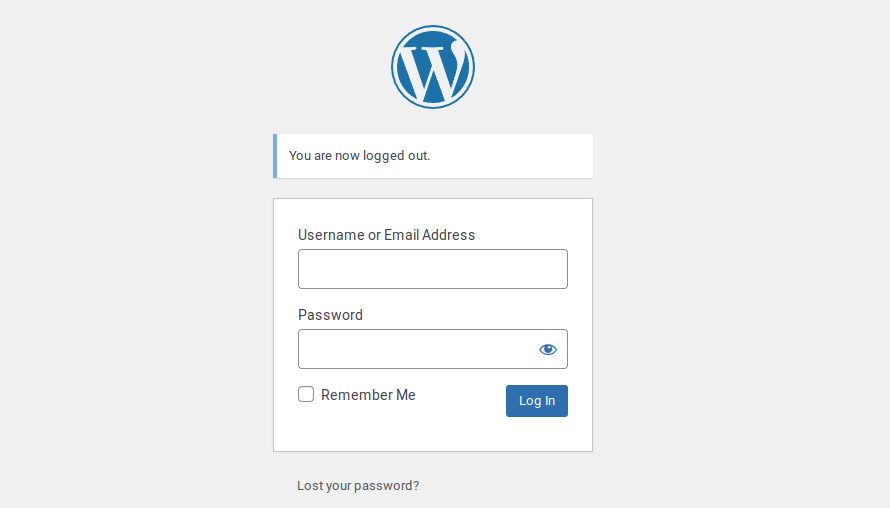Open the Lost your password? link
Viewport: 890px width, 508px height.
click(358, 486)
